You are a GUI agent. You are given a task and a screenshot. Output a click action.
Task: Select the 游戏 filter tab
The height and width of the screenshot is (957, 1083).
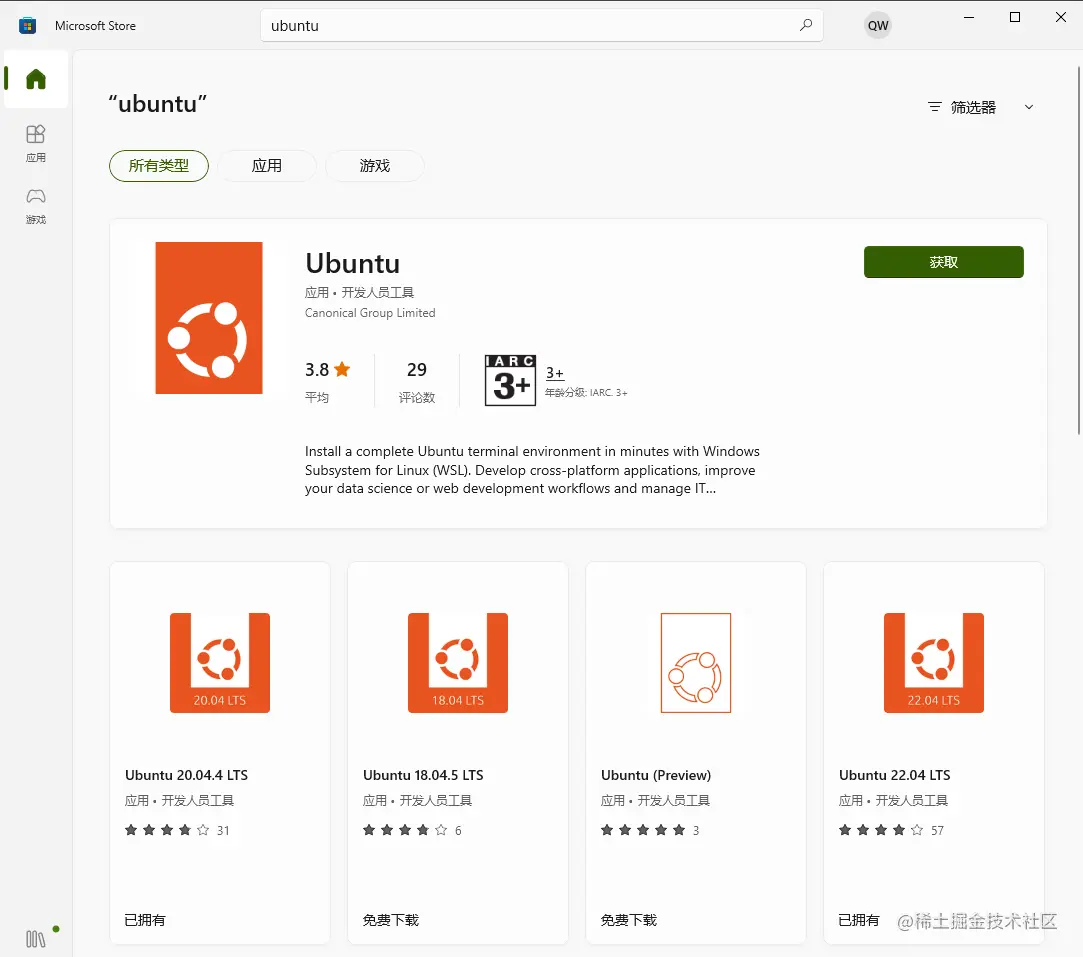click(x=374, y=166)
